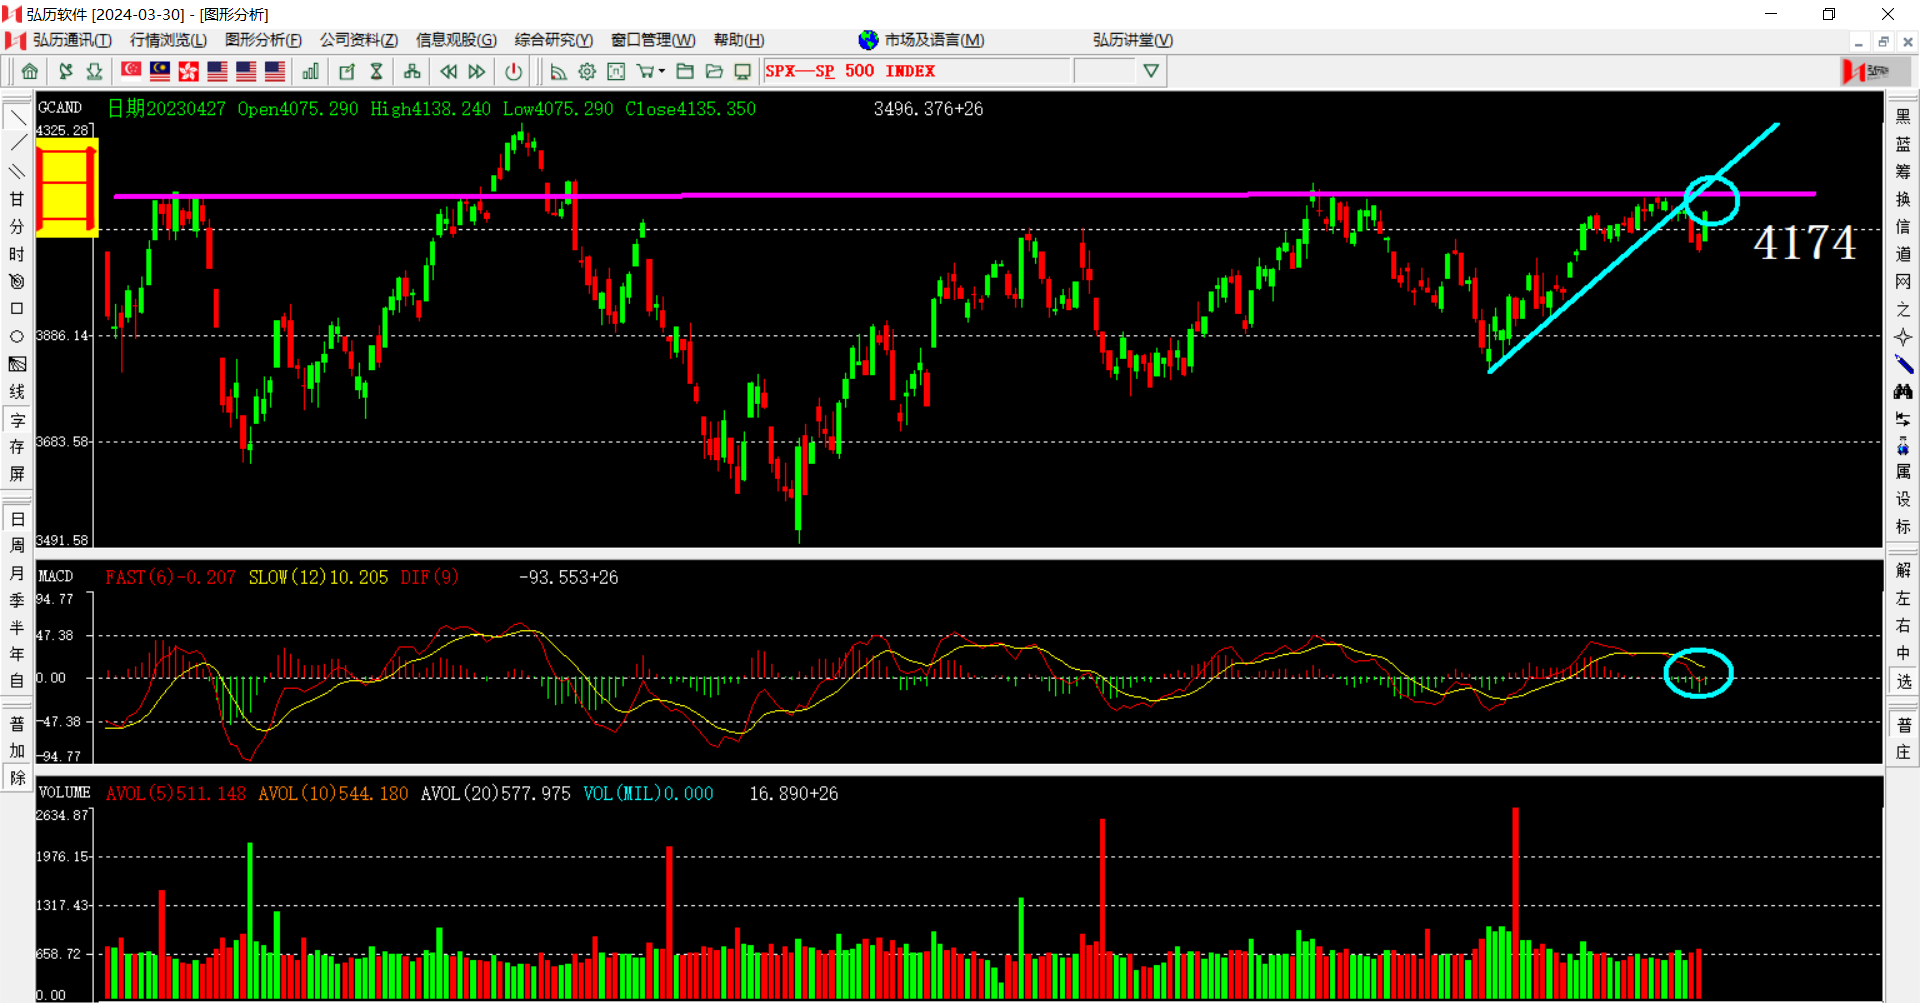This screenshot has width=1920, height=1003.
Task: Click the satellite dish toolbar icon
Action: point(66,71)
